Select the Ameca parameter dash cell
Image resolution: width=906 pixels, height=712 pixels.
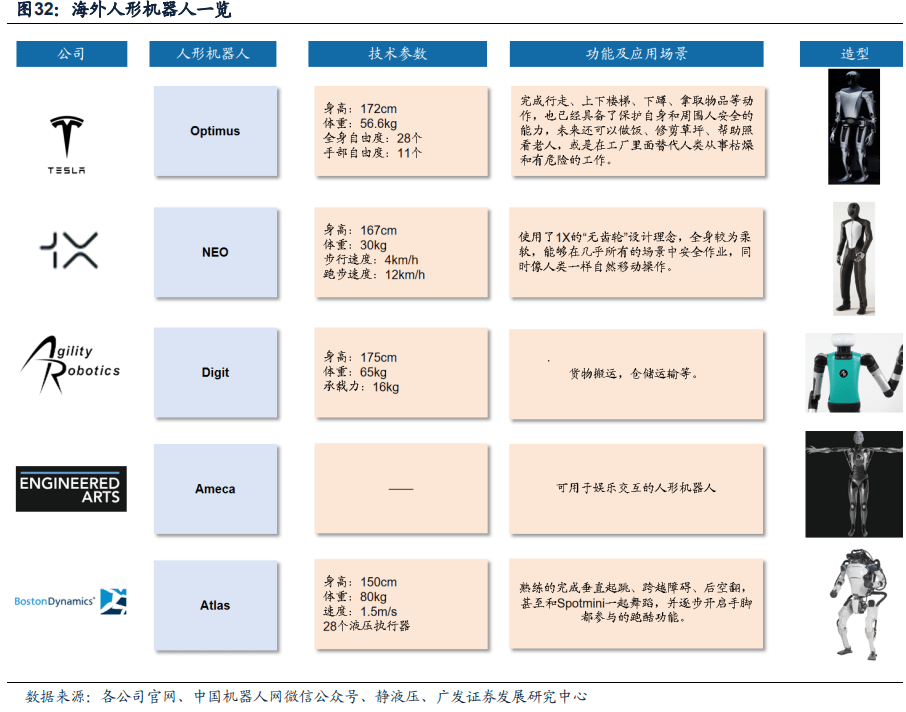pos(400,488)
